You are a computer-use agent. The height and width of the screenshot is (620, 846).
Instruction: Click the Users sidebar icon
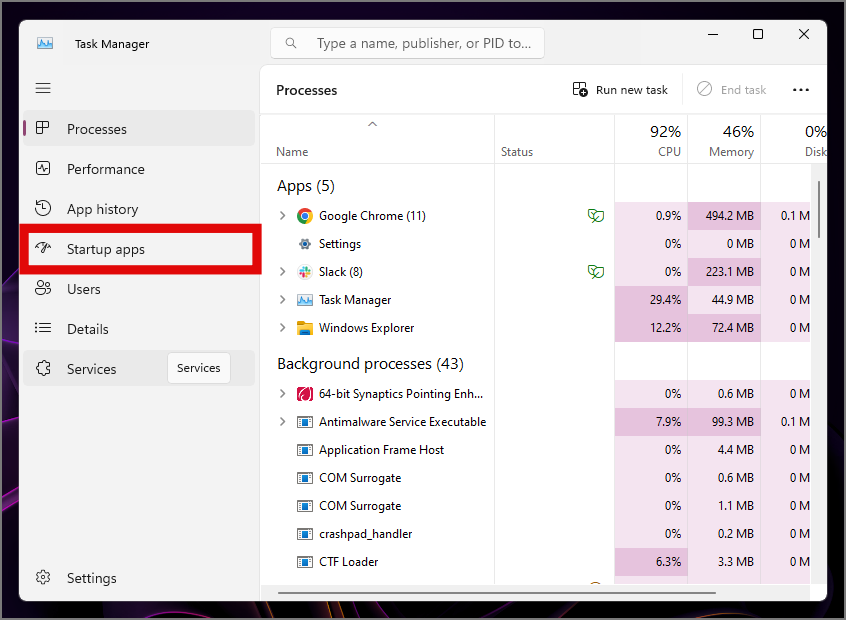(x=43, y=288)
